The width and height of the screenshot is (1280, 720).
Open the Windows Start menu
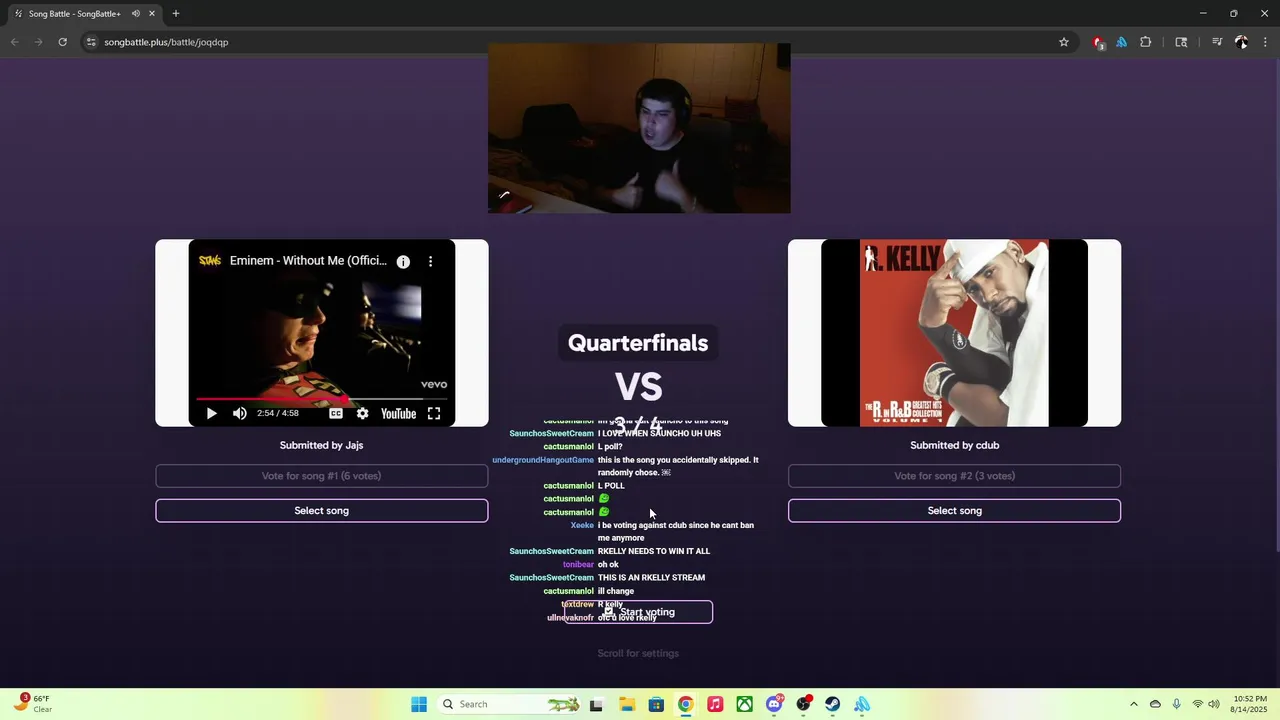click(x=419, y=704)
